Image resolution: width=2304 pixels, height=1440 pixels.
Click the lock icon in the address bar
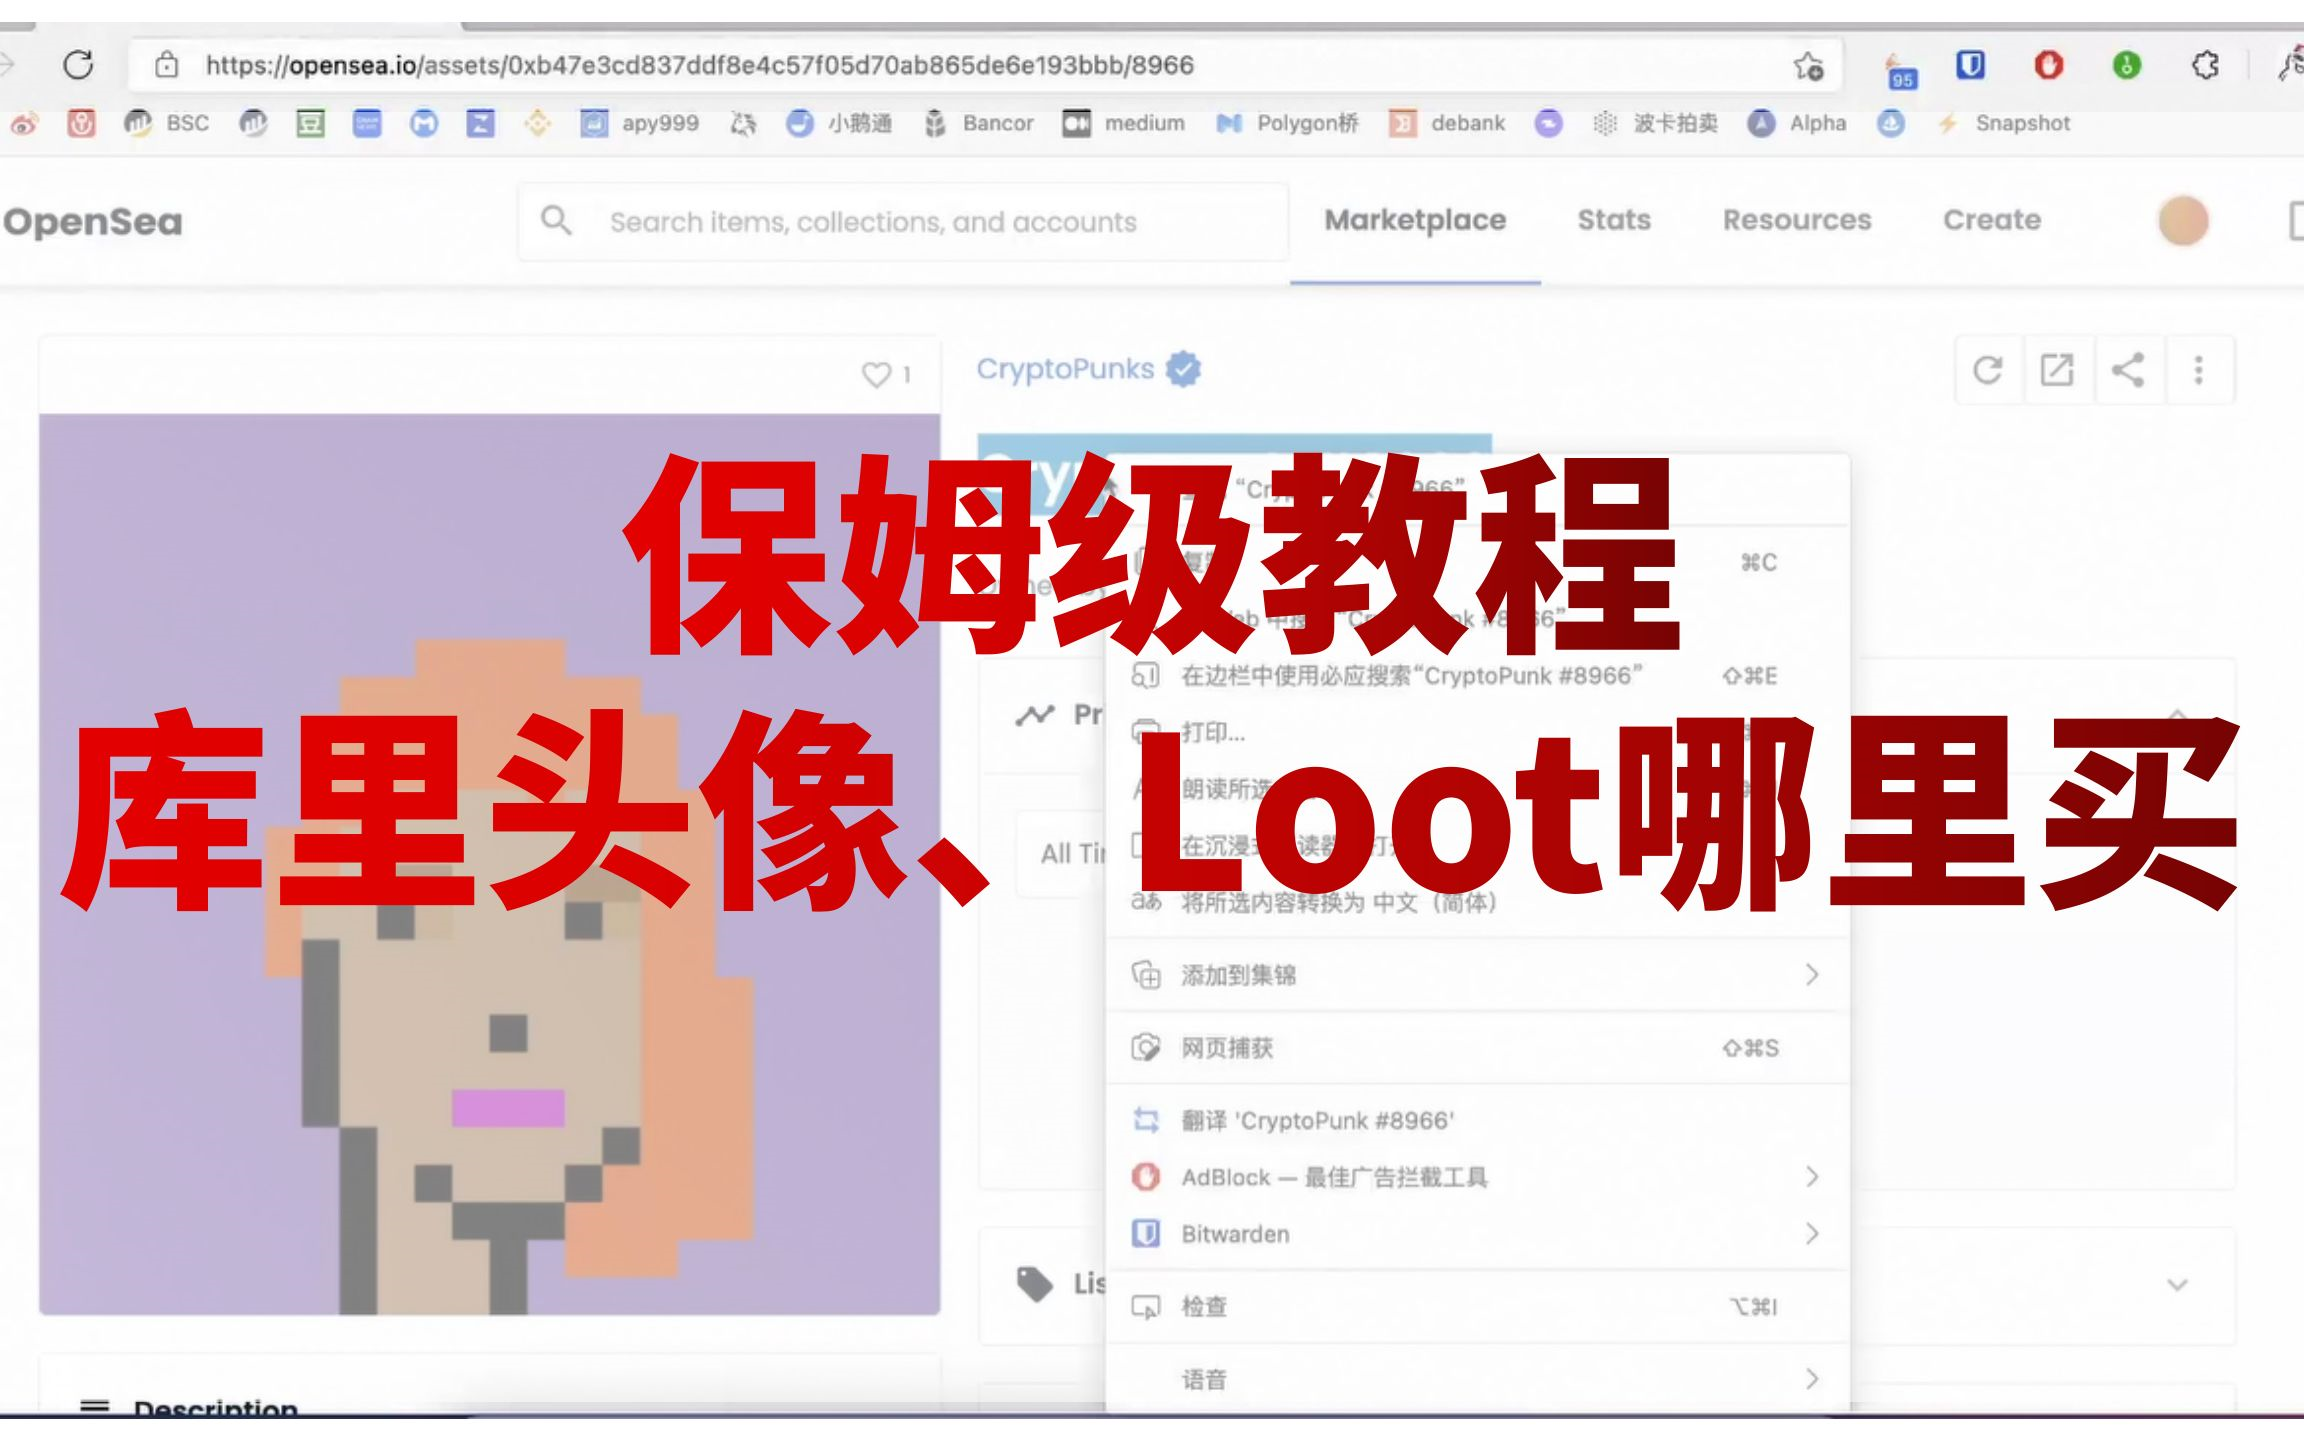(x=166, y=65)
